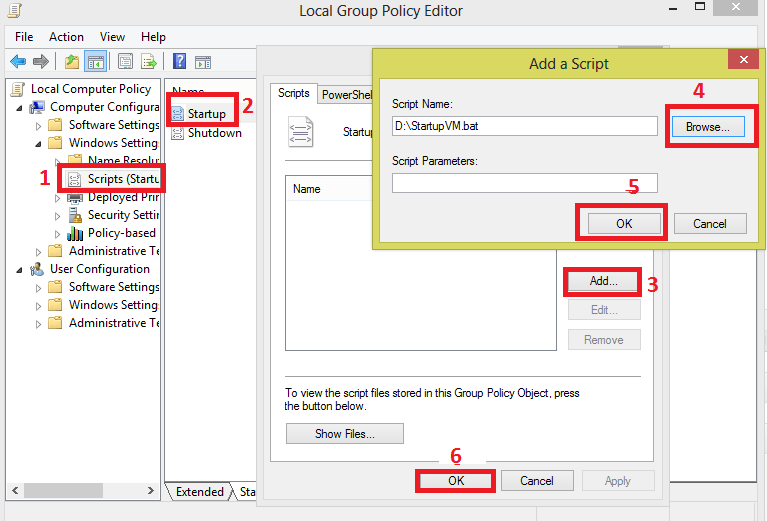Expand Software Settings under Computer Configuration
Image resolution: width=767 pixels, height=521 pixels.
(39, 125)
